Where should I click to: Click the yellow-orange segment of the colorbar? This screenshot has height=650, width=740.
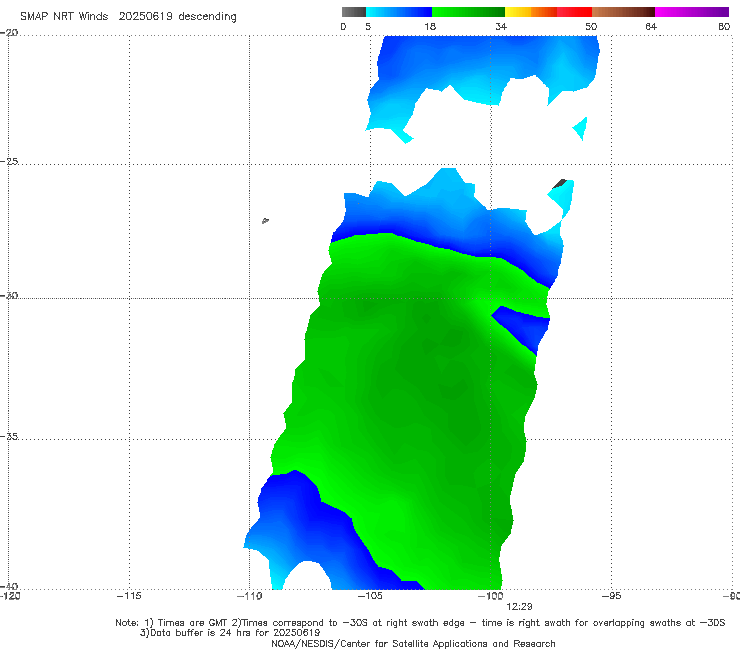click(x=531, y=12)
